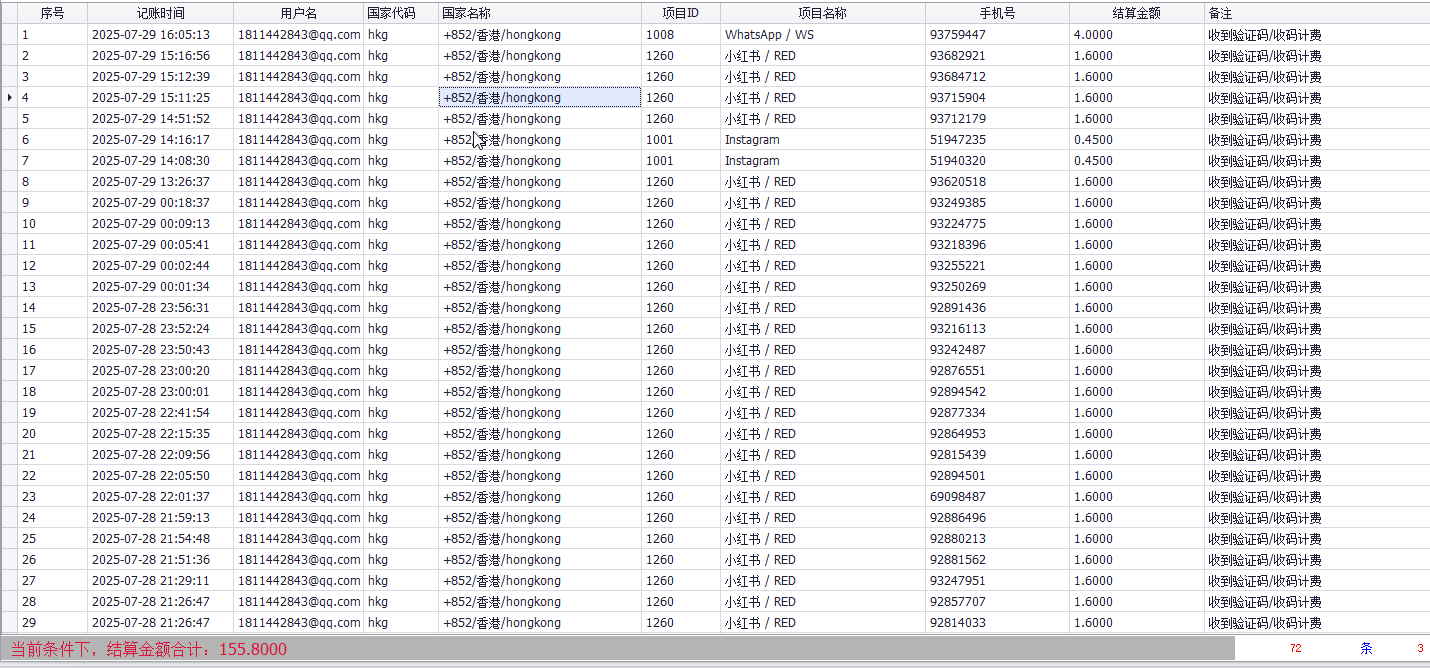1430x668 pixels.
Task: Select timestamp 2025-07-29 15:16:56
Action: [x=160, y=55]
